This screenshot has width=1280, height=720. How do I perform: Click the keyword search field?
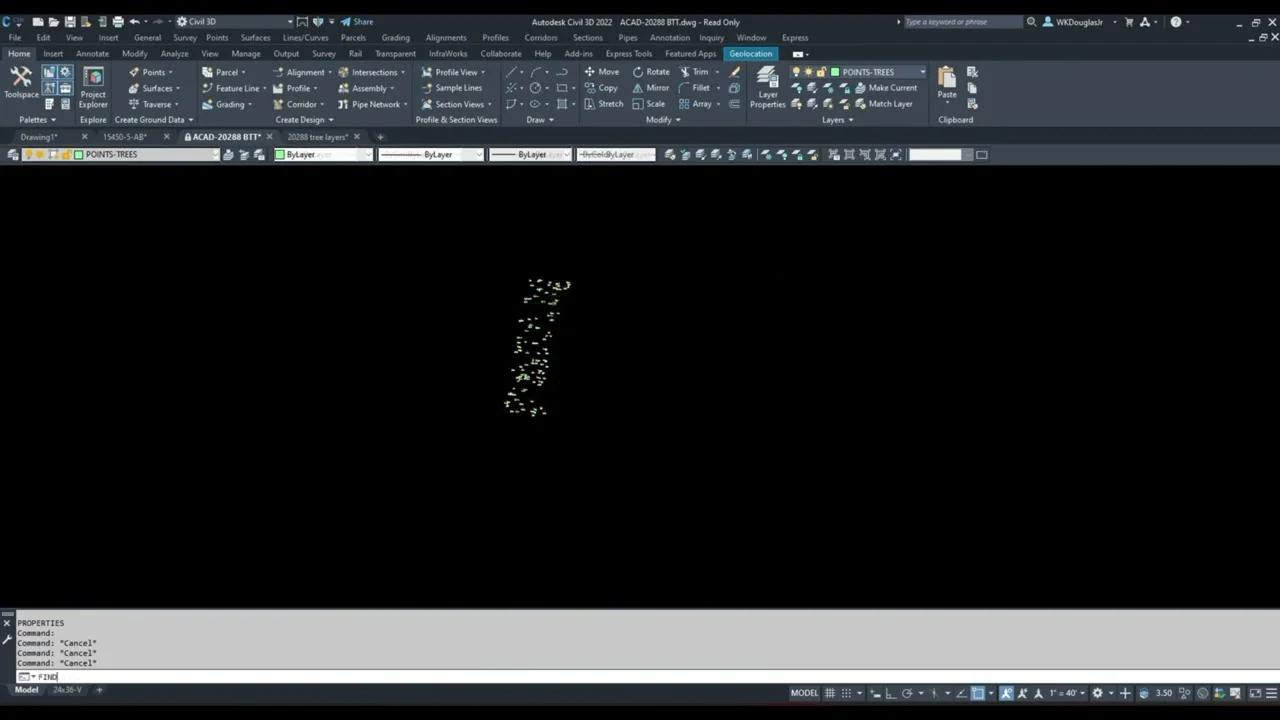(962, 22)
